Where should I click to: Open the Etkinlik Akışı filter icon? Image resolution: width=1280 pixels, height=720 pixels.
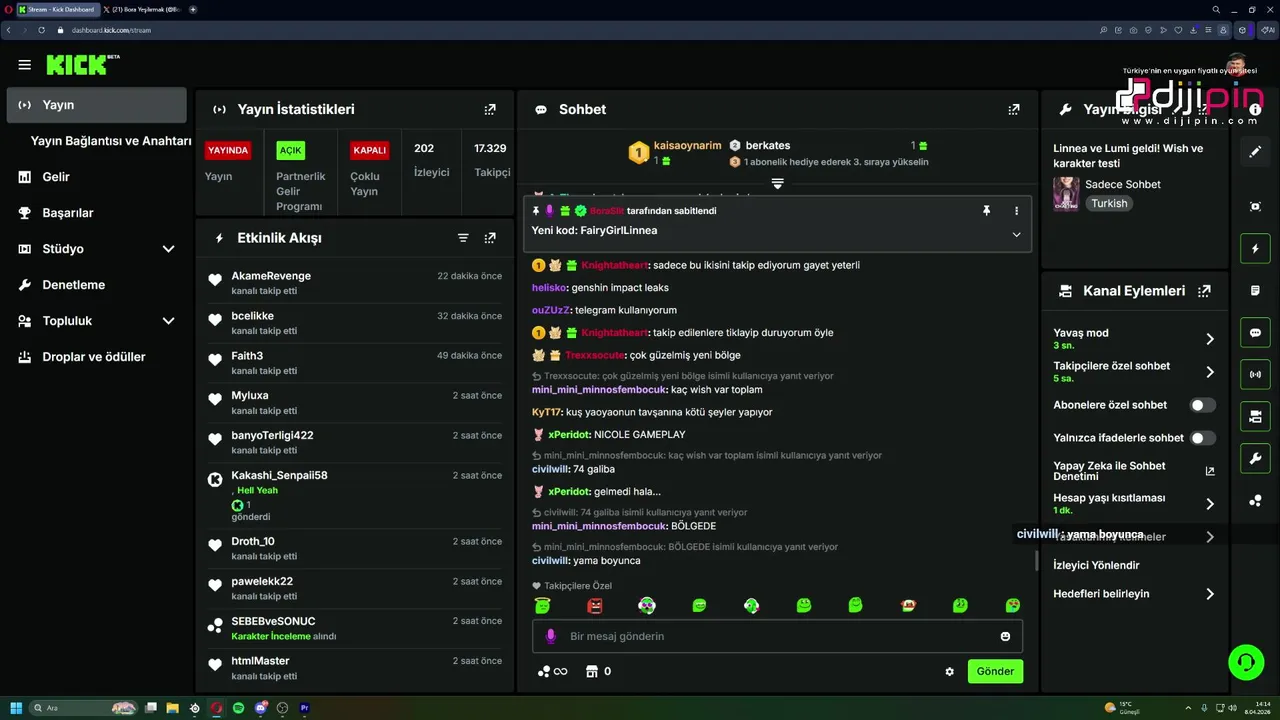(x=463, y=238)
